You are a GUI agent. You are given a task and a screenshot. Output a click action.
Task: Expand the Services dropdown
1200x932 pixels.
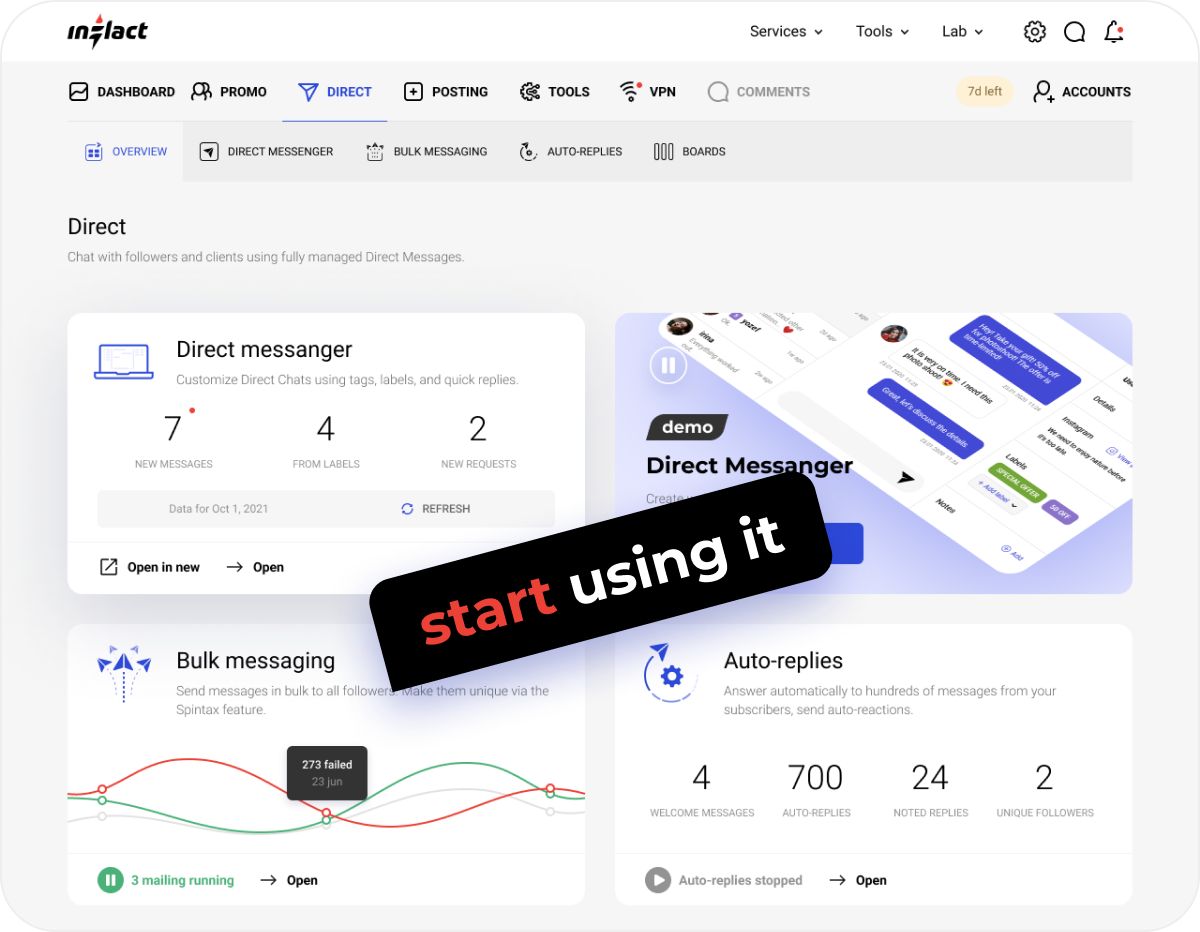pyautogui.click(x=786, y=31)
